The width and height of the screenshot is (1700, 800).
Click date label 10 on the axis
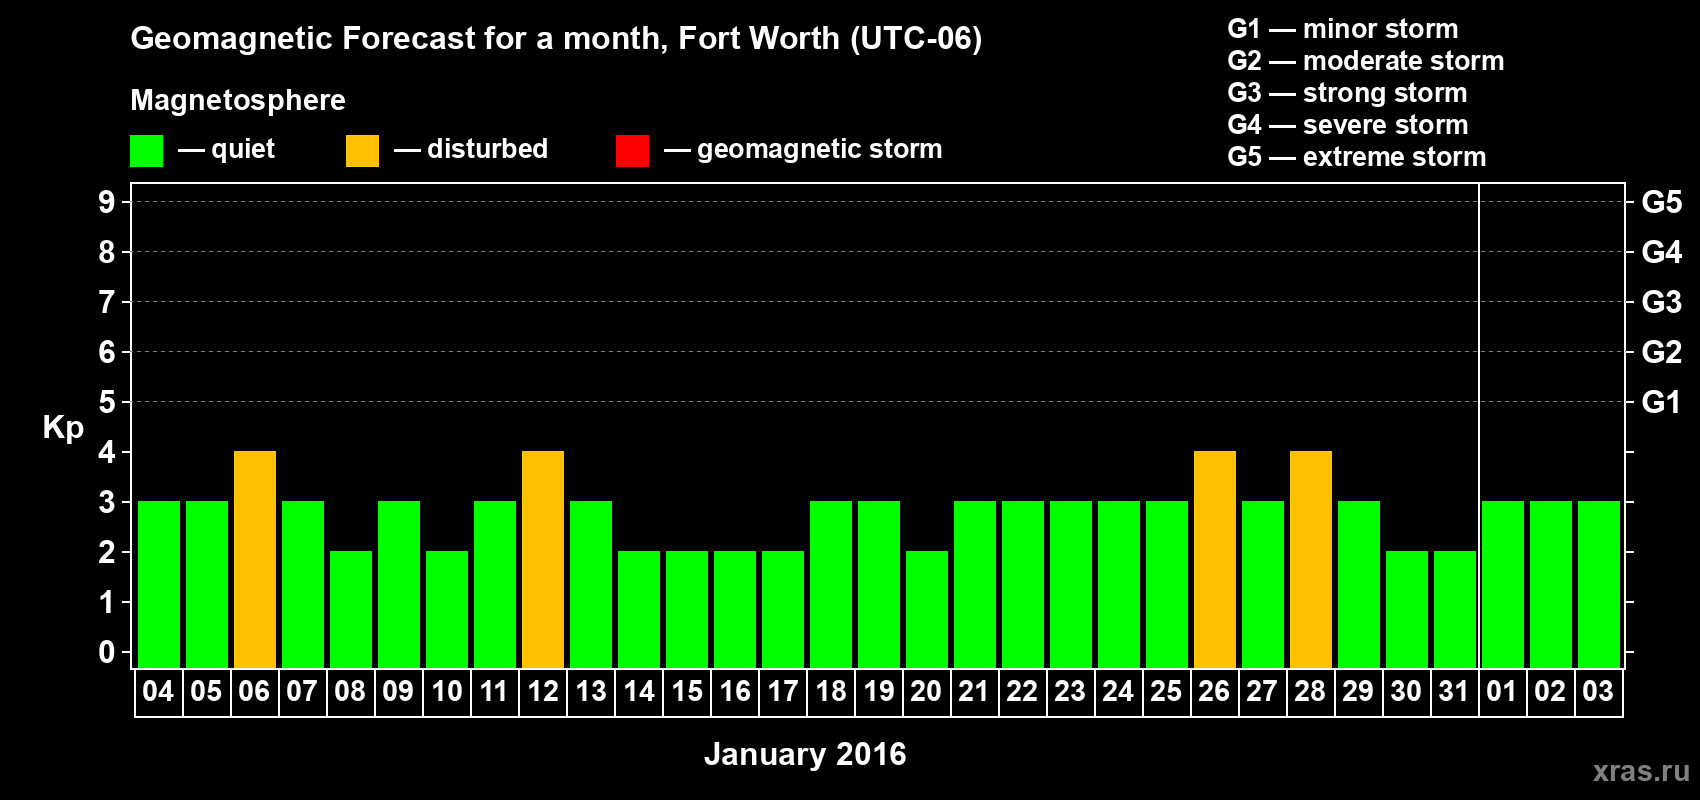pos(446,692)
